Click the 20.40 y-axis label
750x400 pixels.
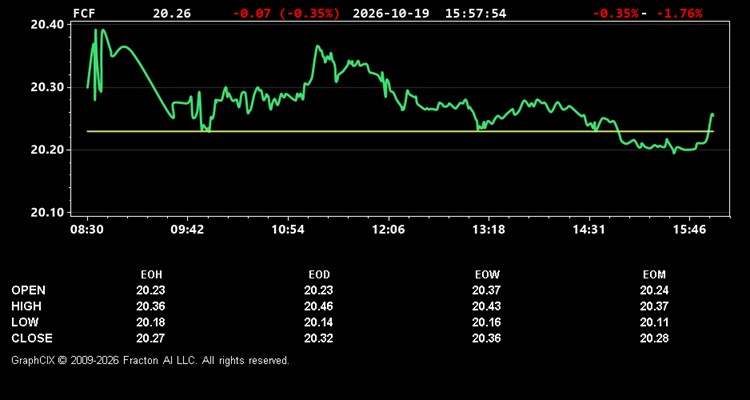[47, 25]
